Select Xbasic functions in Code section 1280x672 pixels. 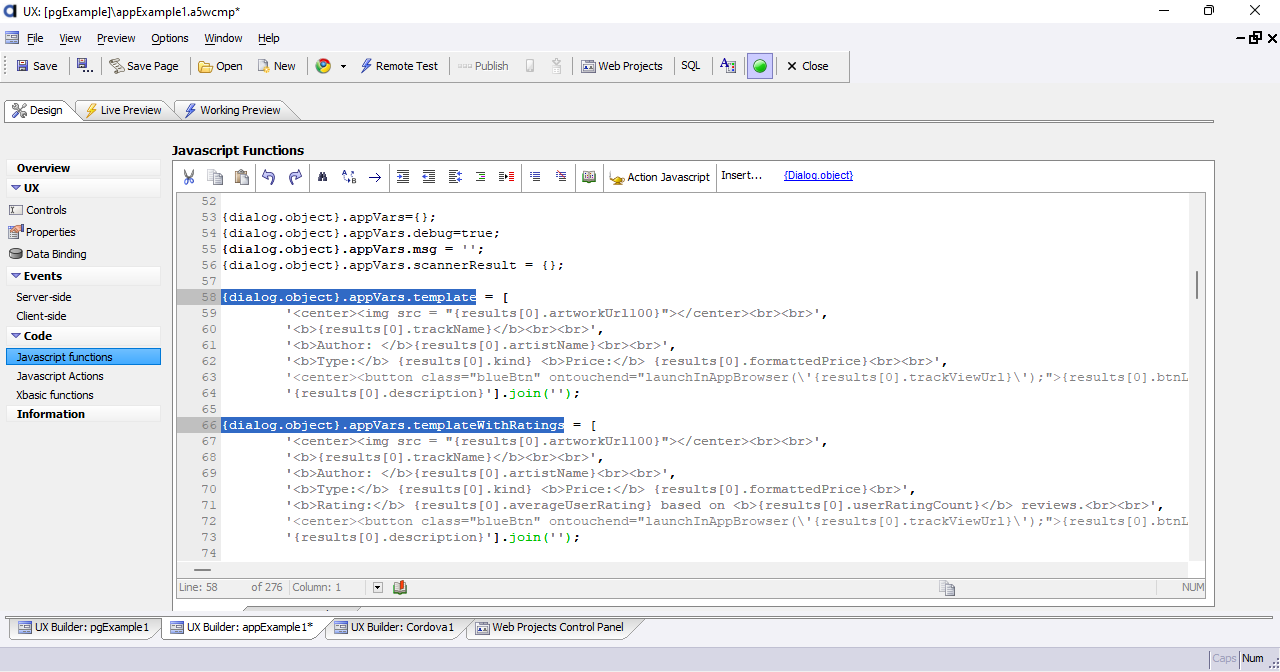[x=55, y=395]
